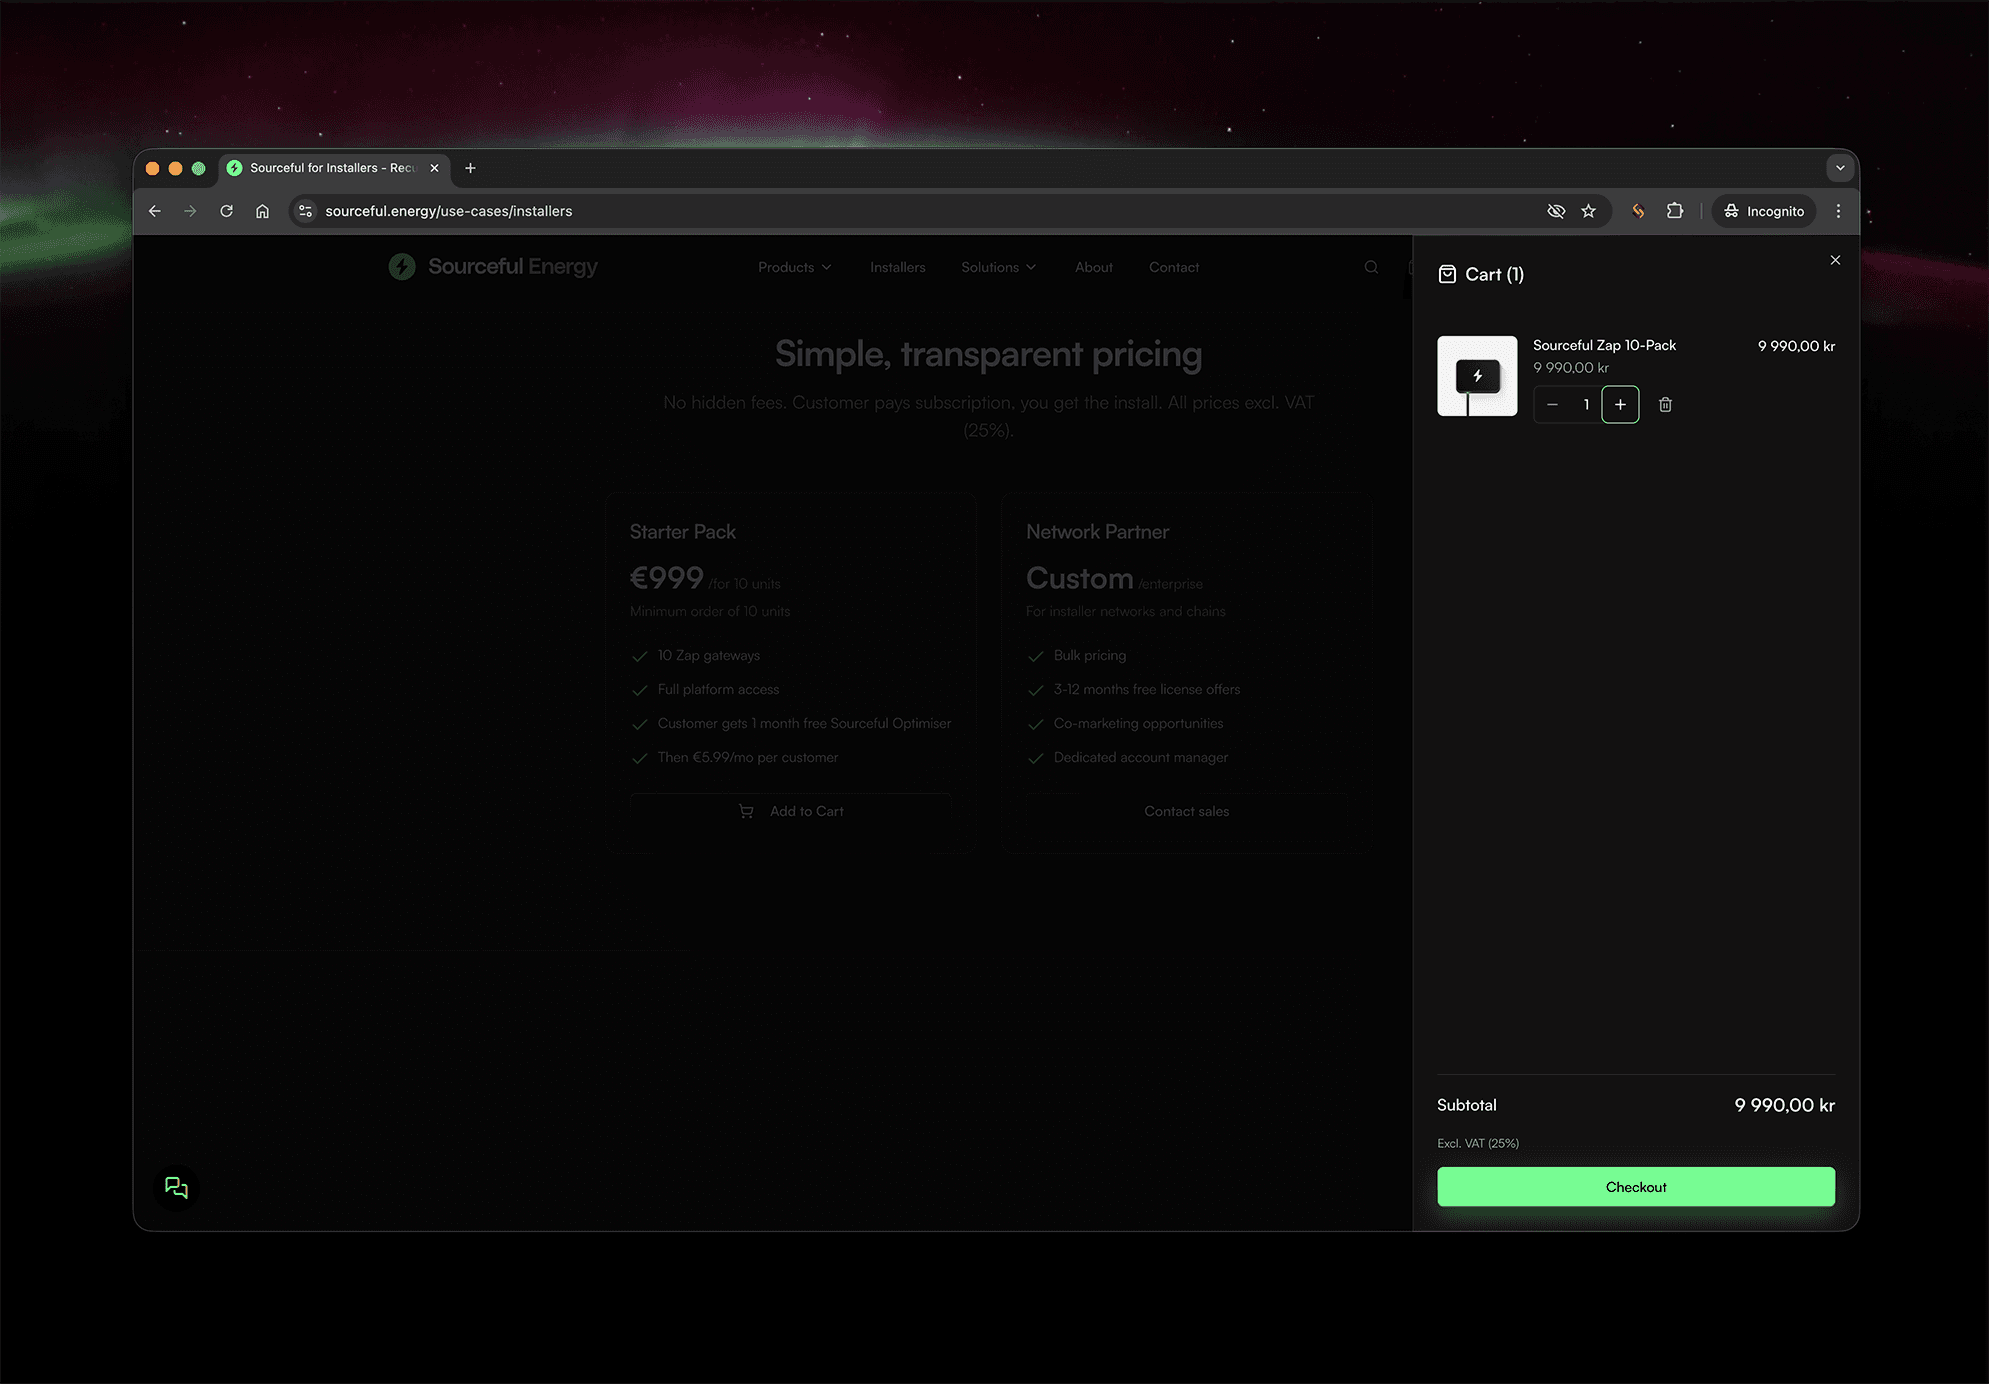Close the cart panel
The width and height of the screenshot is (1989, 1384).
pyautogui.click(x=1835, y=260)
